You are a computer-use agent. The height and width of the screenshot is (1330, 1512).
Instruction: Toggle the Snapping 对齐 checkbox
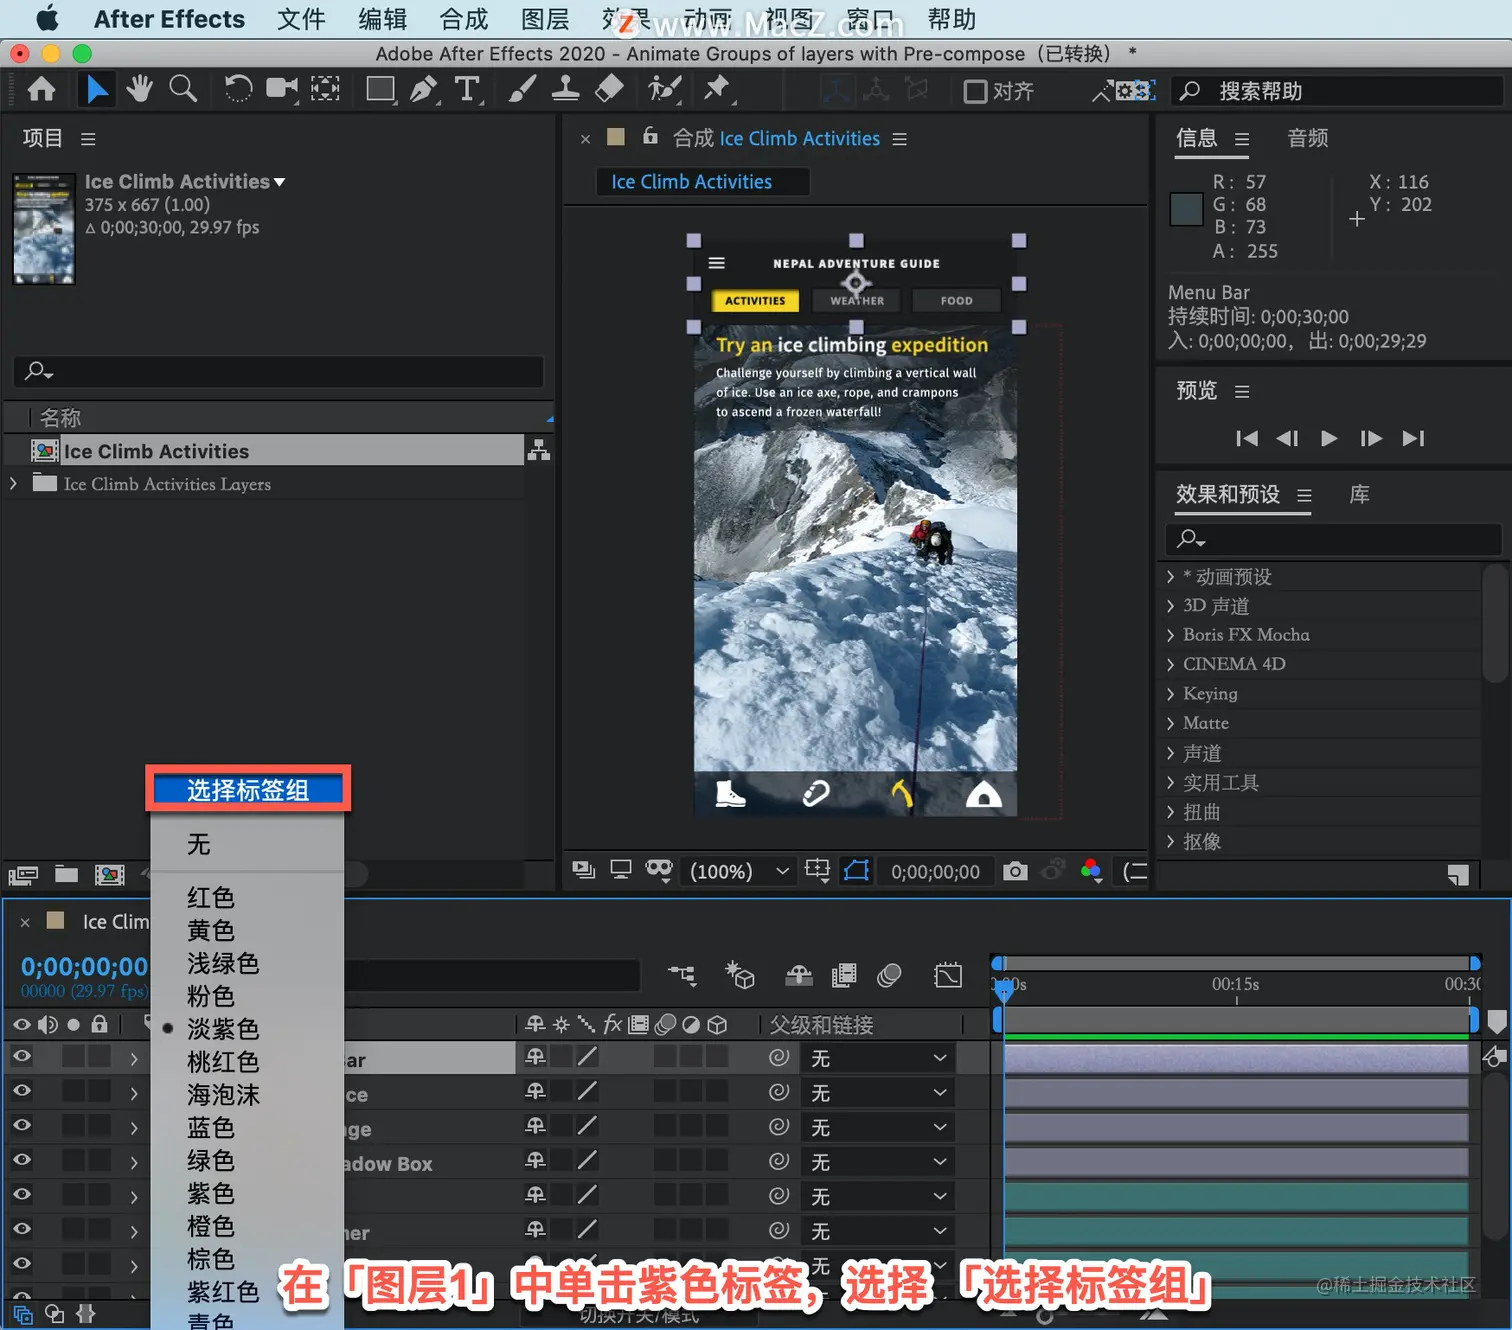click(x=975, y=91)
